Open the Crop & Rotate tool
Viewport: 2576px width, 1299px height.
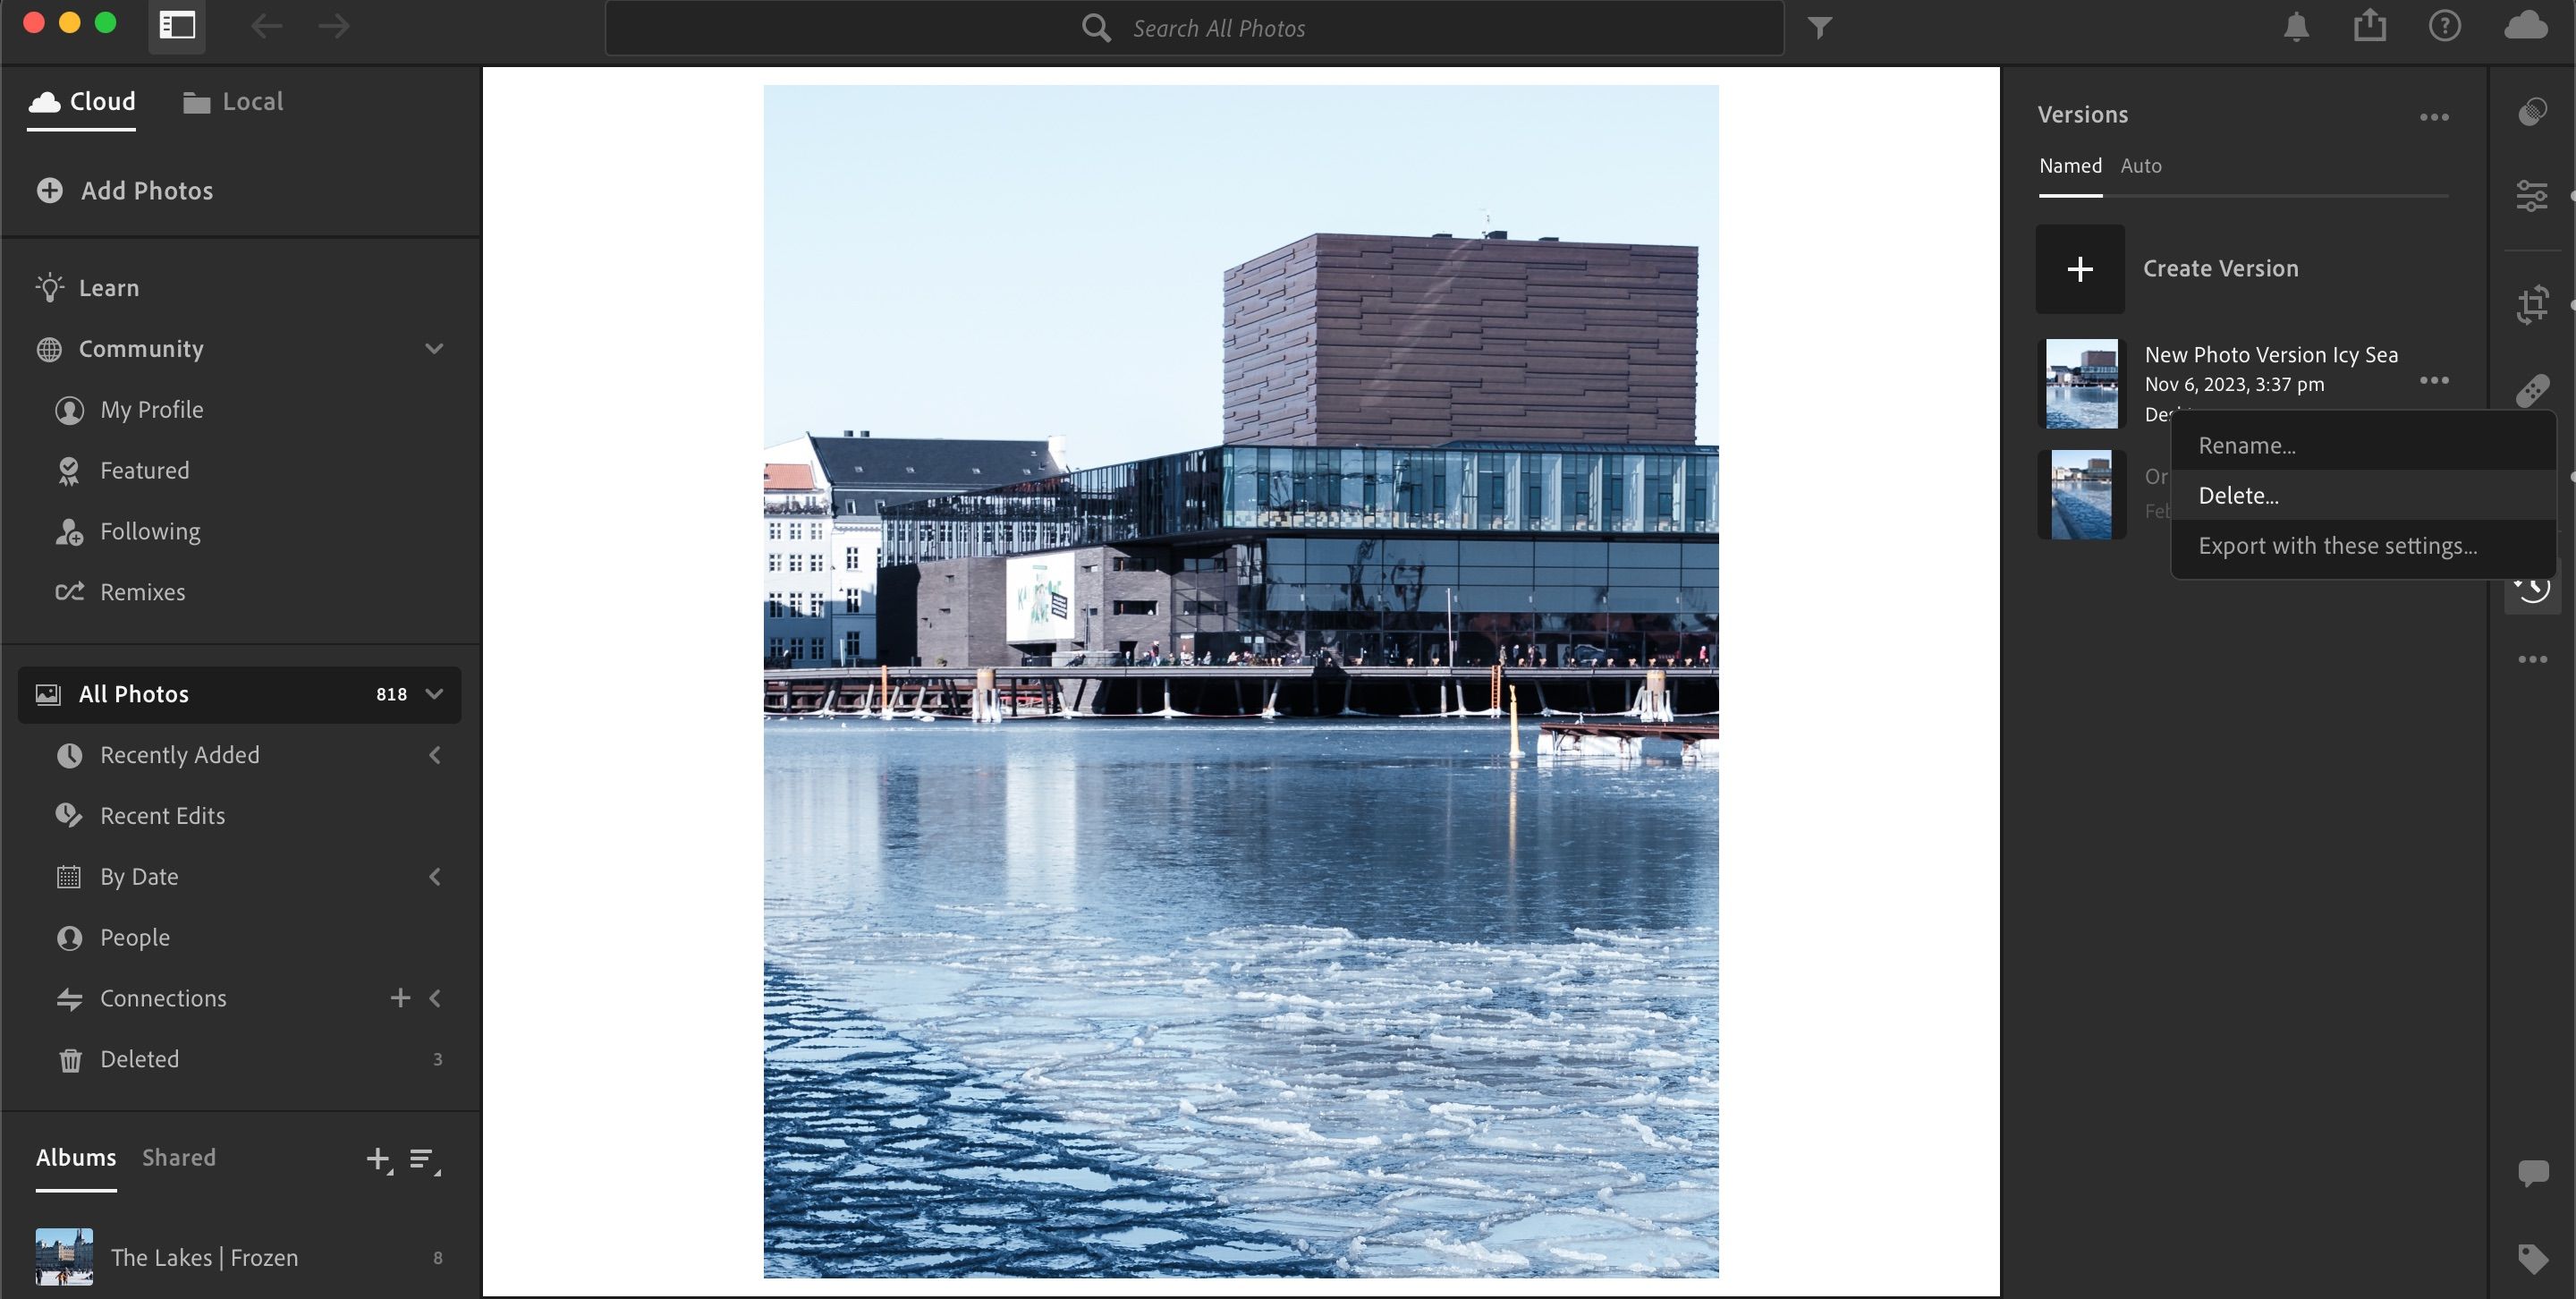(2533, 304)
